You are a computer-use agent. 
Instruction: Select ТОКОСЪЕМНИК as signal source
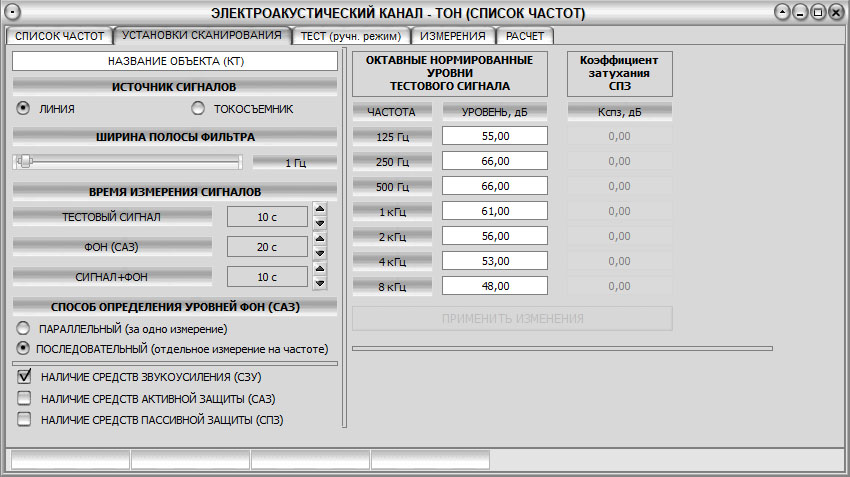click(x=198, y=108)
